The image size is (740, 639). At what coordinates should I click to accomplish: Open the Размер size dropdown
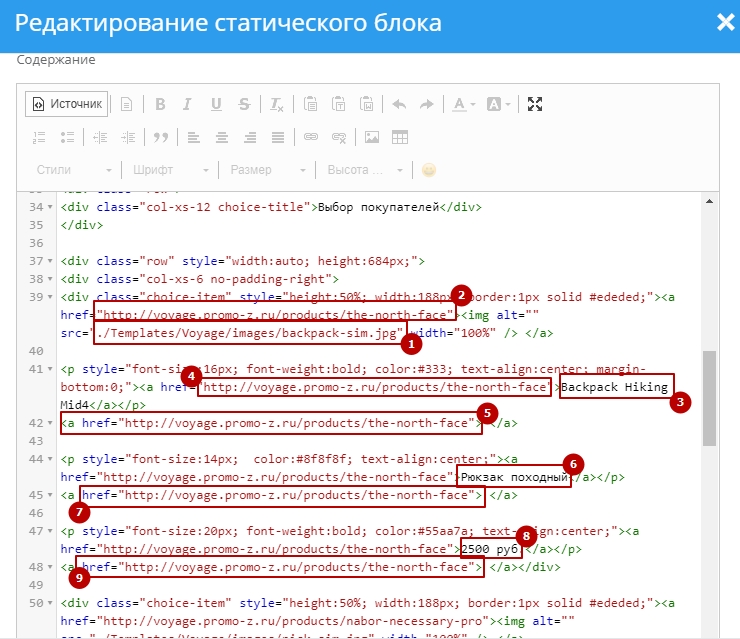tap(262, 170)
